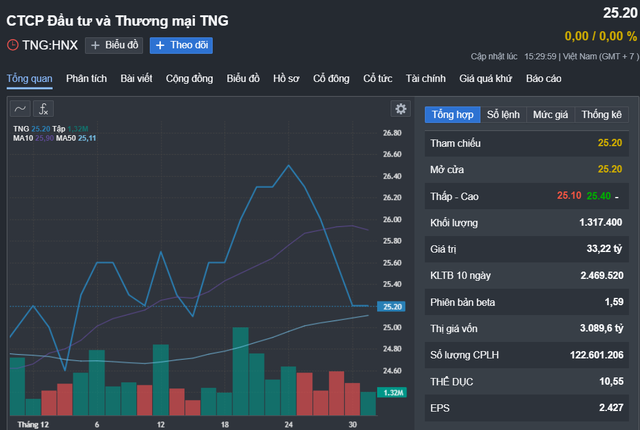640x430 pixels.
Task: Open chart settings gear icon
Action: (x=401, y=109)
